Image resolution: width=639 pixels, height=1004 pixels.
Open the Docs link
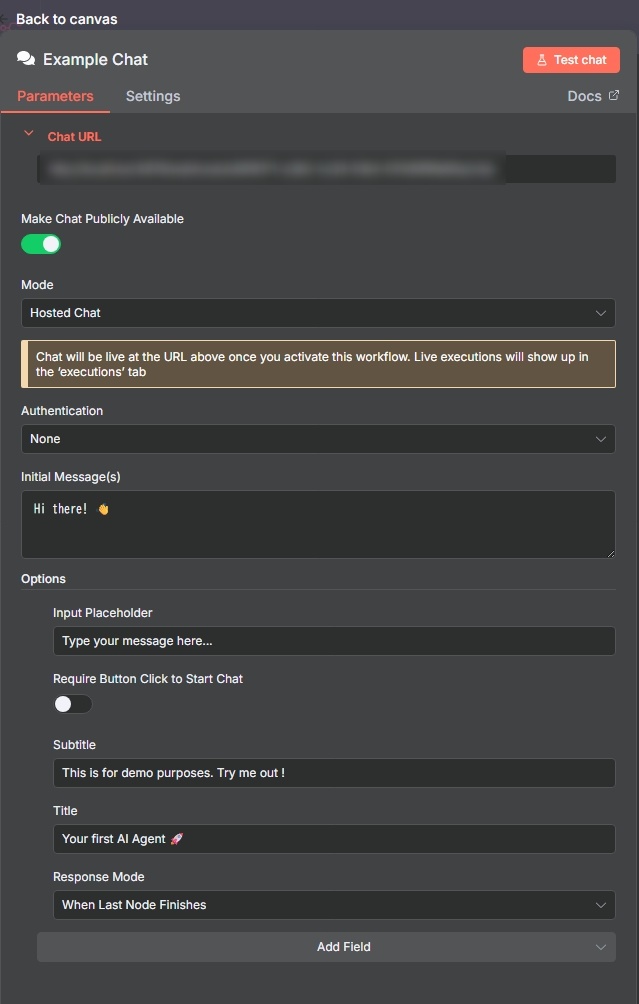[585, 96]
